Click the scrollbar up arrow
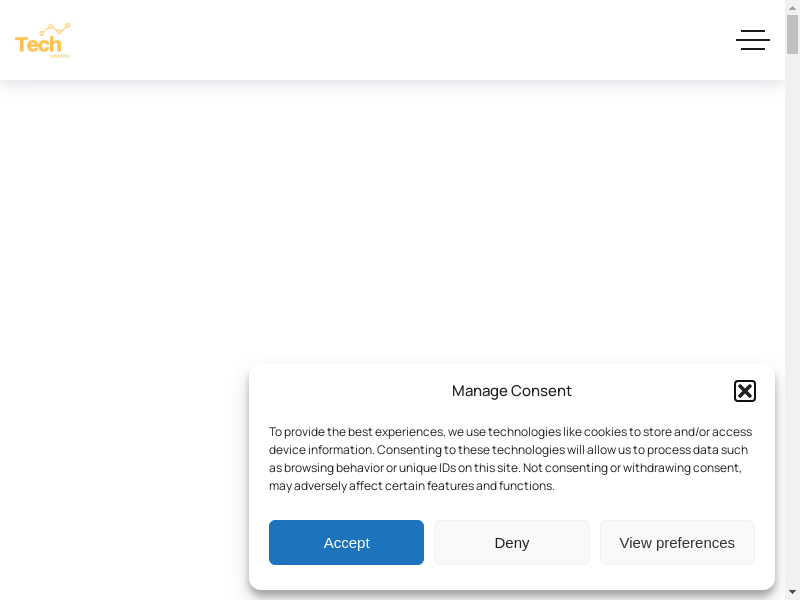 coord(792,7)
